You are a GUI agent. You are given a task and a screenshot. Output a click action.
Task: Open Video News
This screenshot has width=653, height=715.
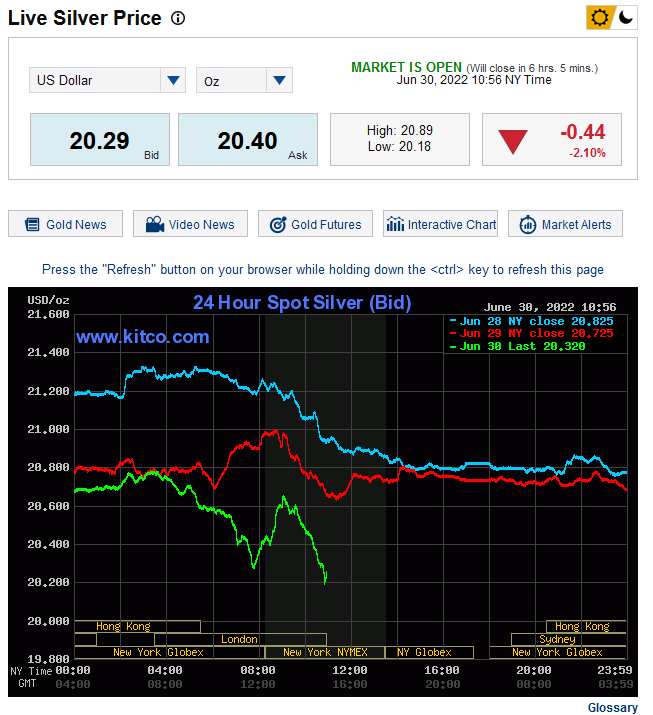click(x=190, y=224)
